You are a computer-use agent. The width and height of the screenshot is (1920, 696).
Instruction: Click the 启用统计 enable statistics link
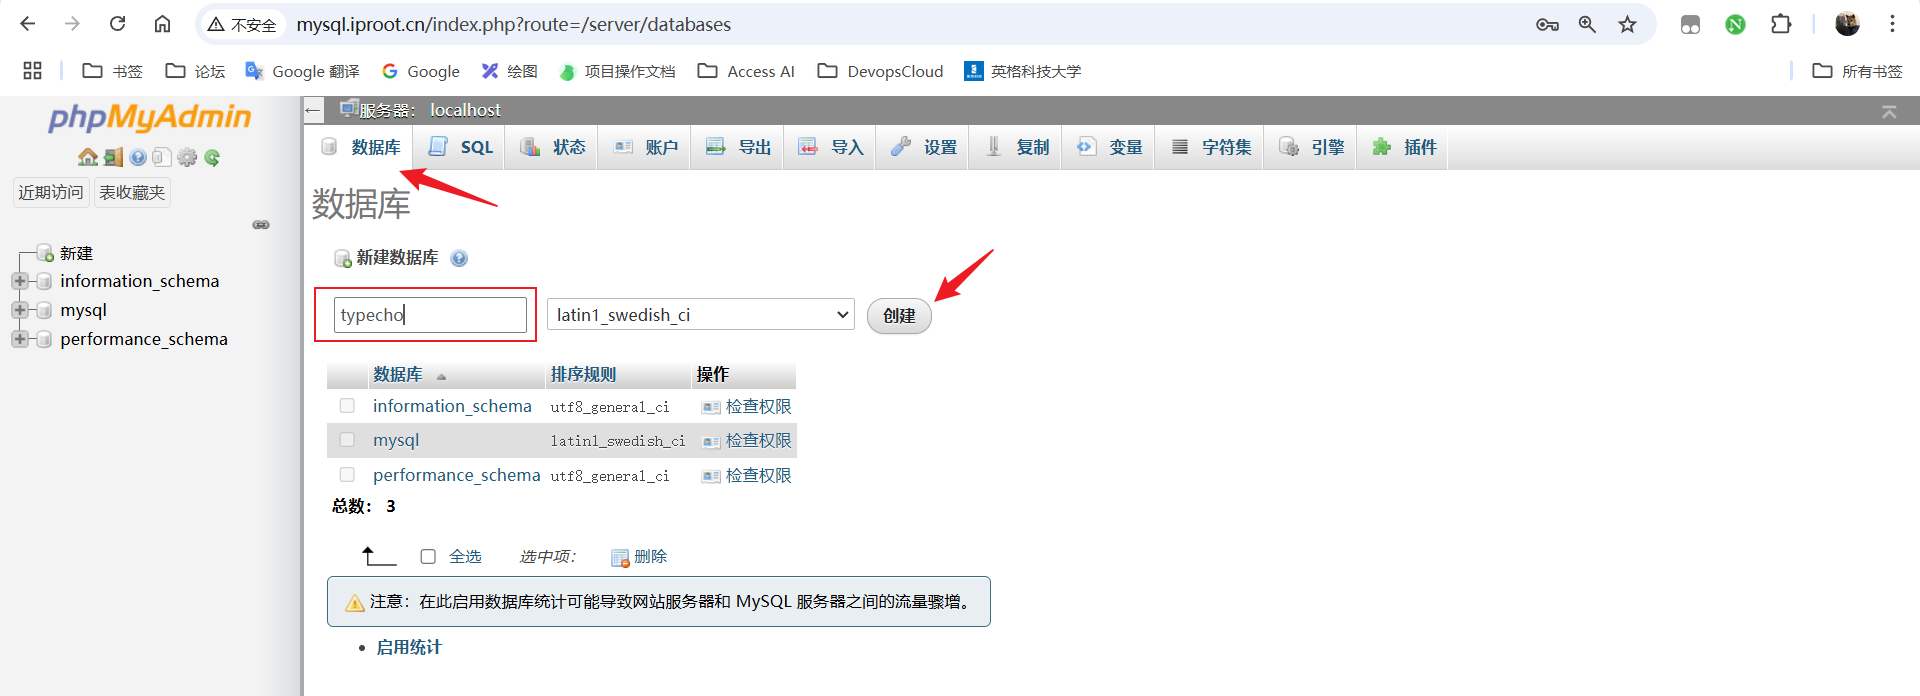pos(409,647)
